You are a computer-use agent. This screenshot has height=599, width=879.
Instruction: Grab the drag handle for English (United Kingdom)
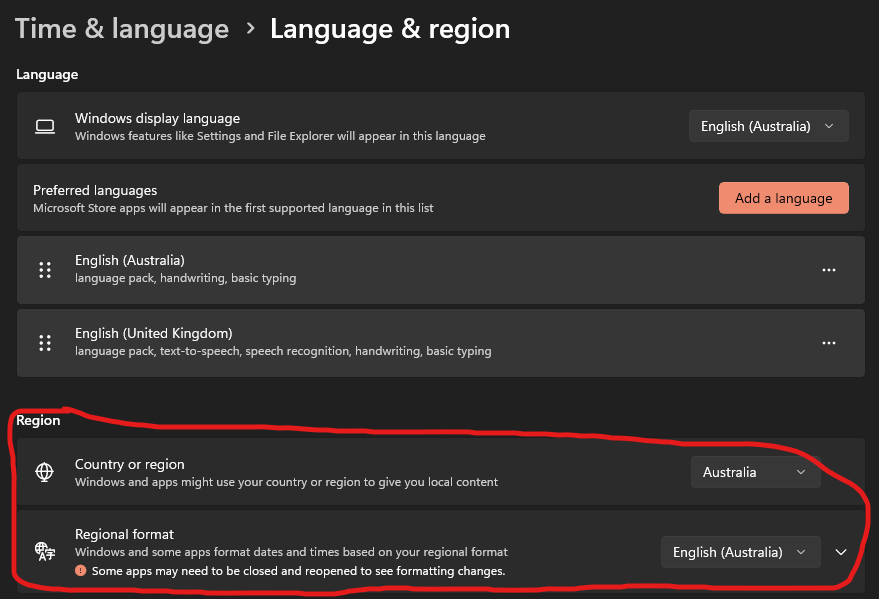pos(44,343)
